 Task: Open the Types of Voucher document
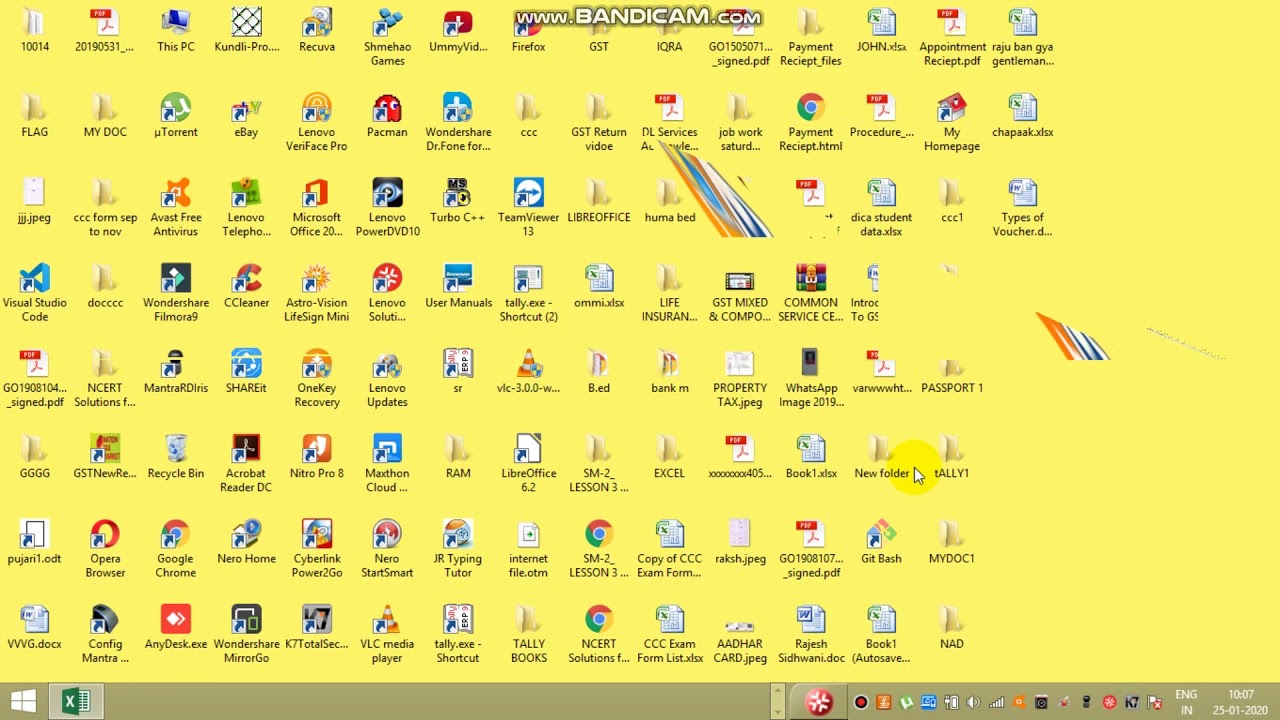pyautogui.click(x=1022, y=208)
